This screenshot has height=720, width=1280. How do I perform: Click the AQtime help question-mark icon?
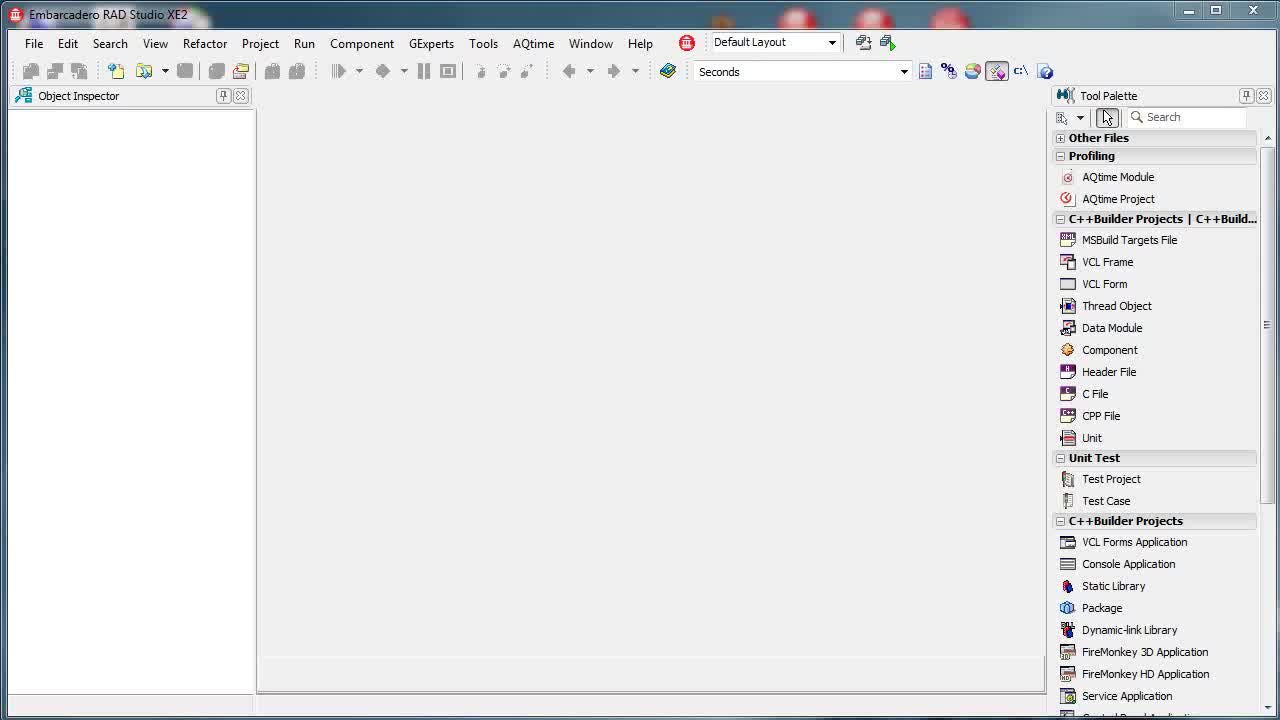(x=1045, y=71)
